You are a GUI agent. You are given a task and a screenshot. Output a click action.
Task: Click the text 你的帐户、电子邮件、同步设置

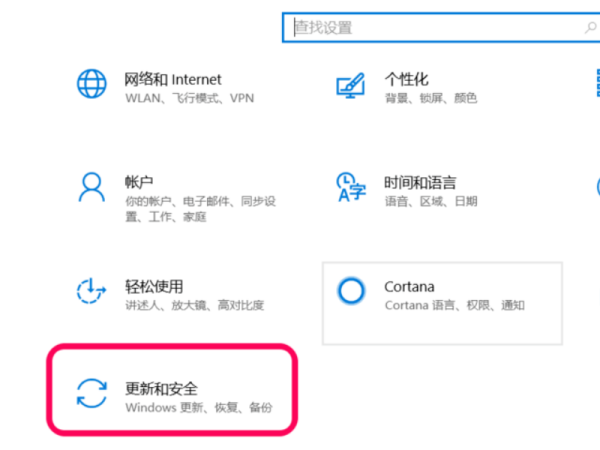[x=201, y=209]
